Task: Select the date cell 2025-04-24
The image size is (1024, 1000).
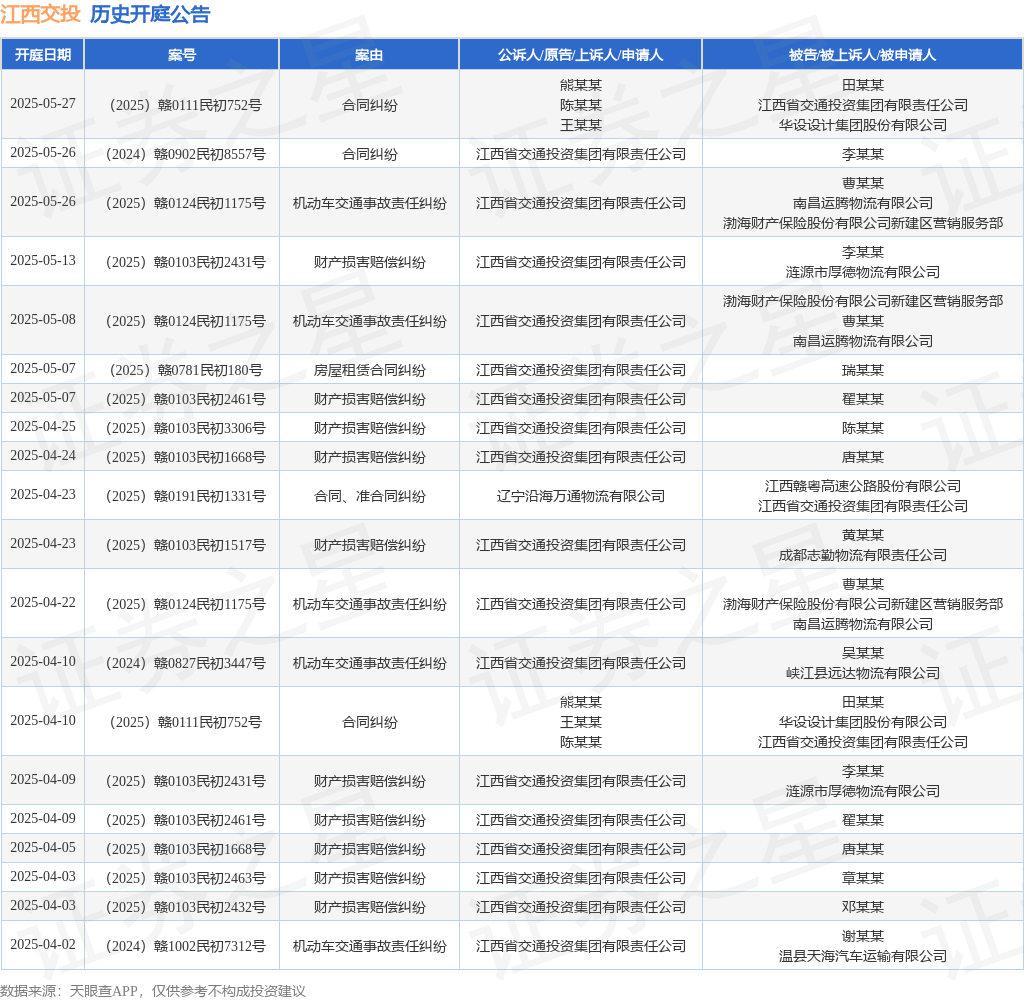Action: pyautogui.click(x=42, y=455)
